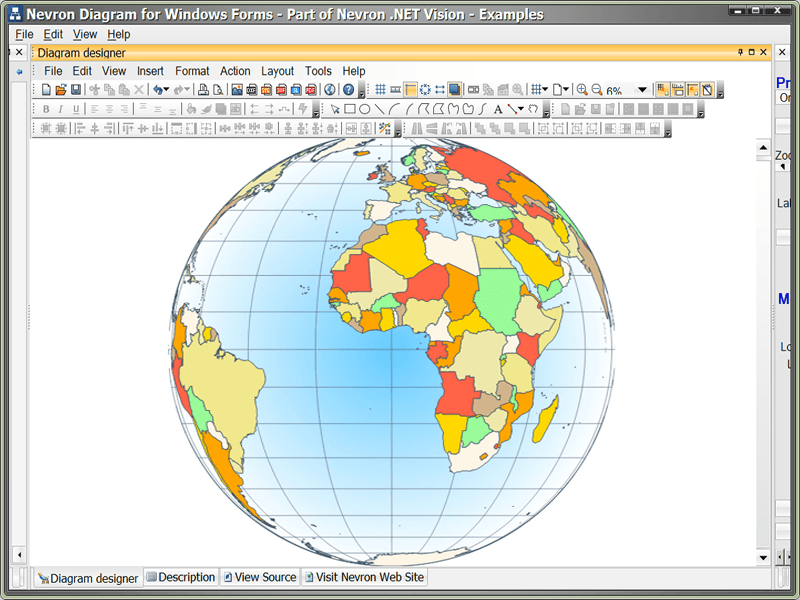Open the format toolbar overflow options after lightning icon
800x600 pixels.
click(316, 110)
